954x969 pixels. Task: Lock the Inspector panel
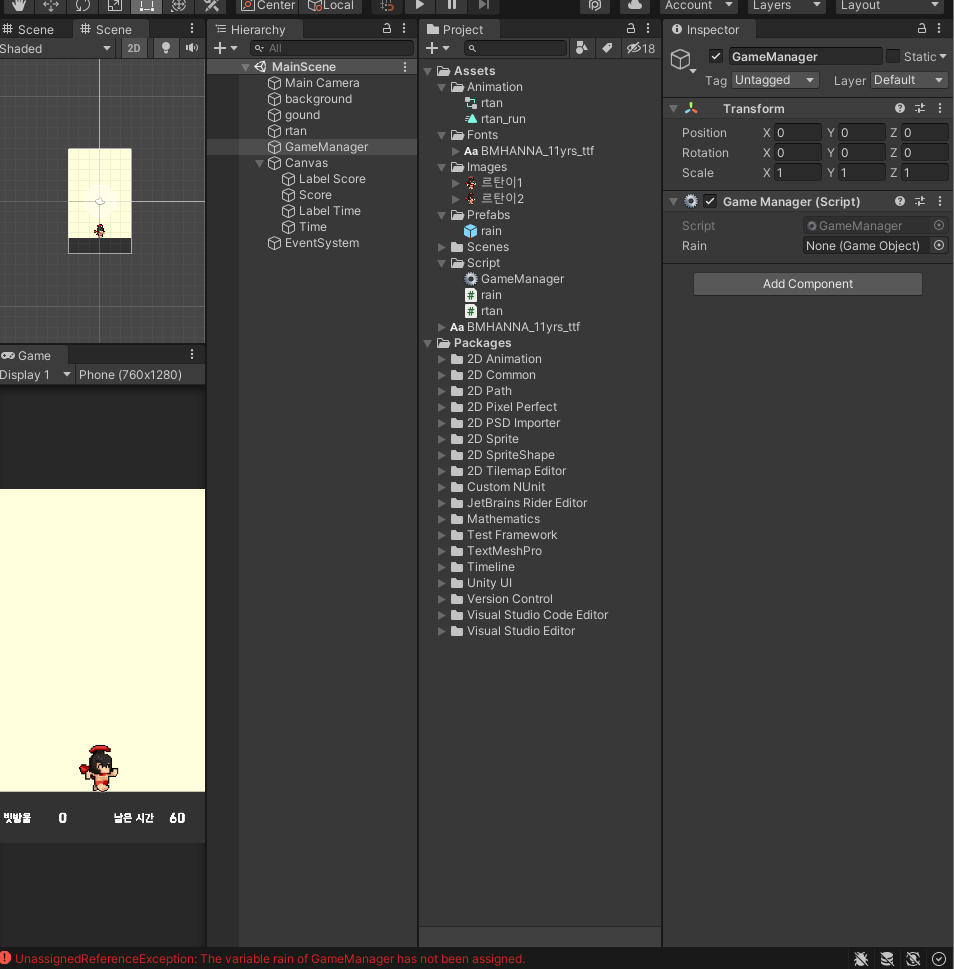coord(921,28)
